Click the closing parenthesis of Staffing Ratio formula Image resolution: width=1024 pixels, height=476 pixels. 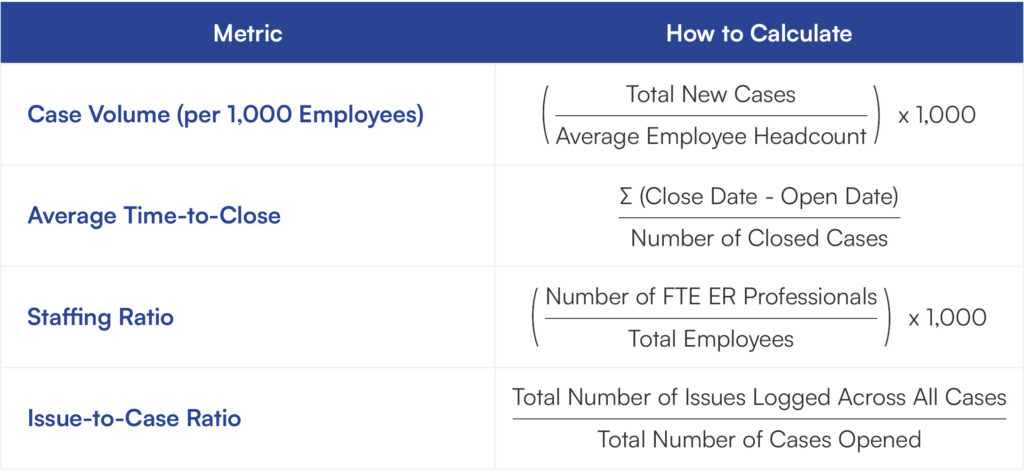[x=887, y=317]
